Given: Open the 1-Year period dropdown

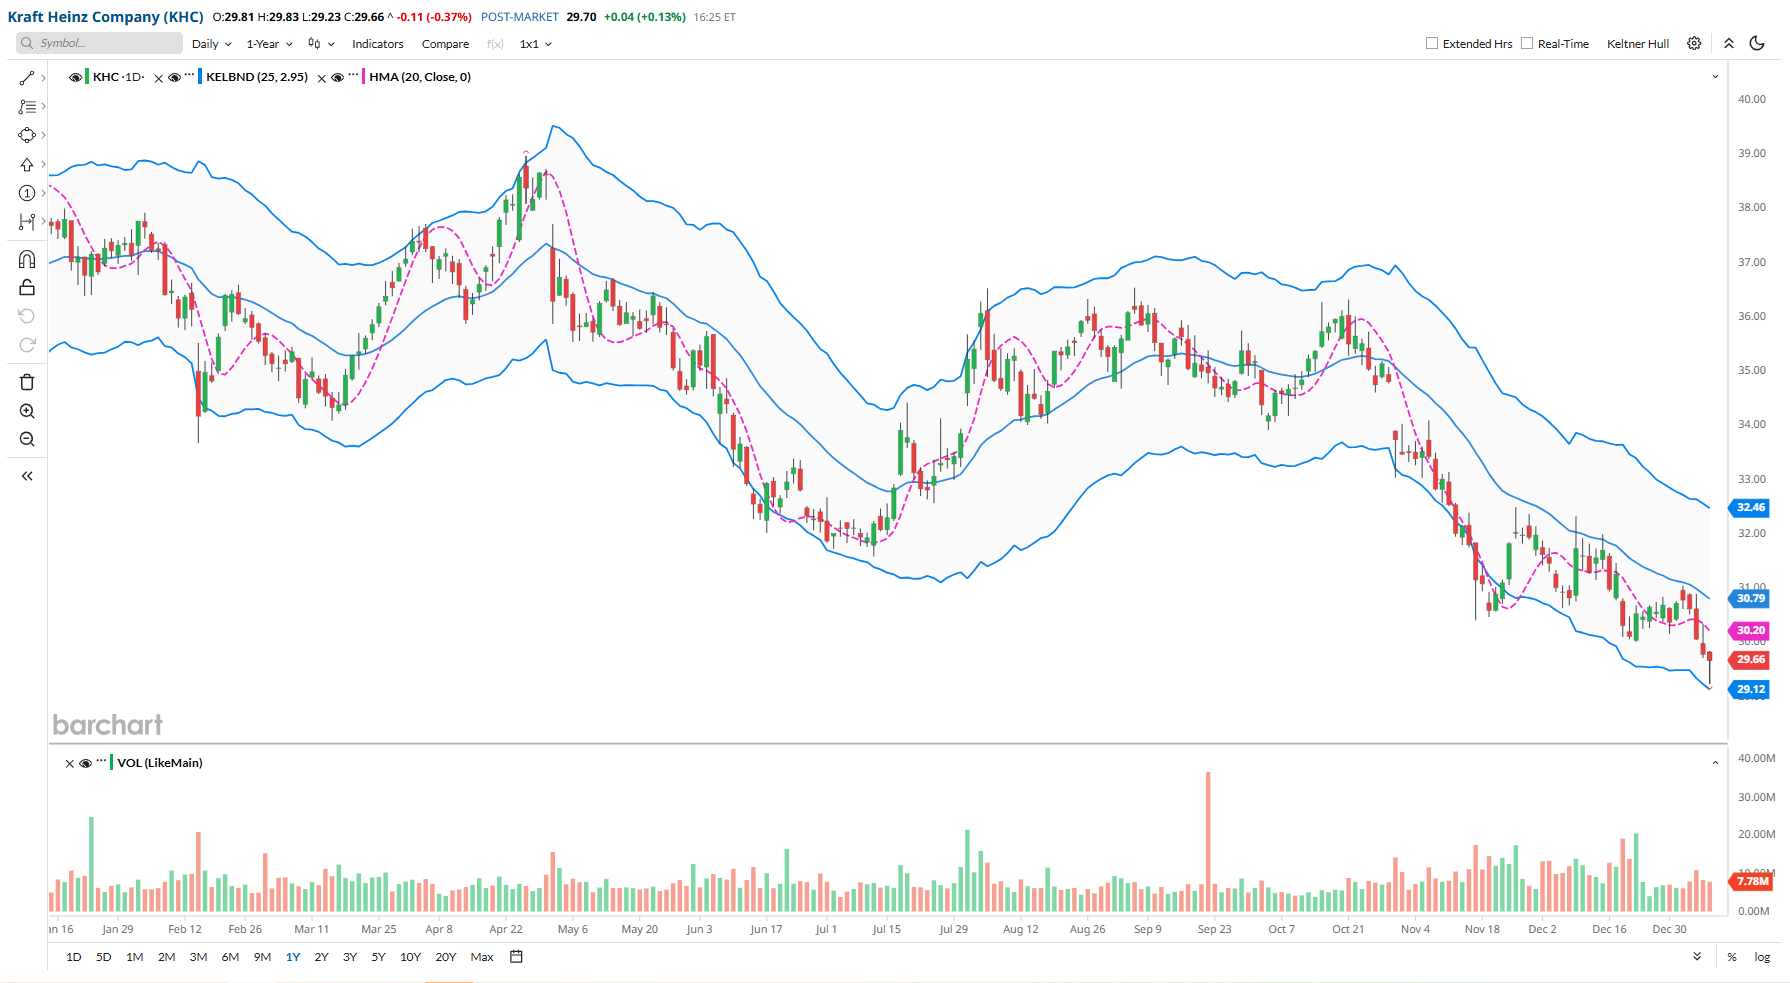Looking at the screenshot, I should [x=269, y=44].
